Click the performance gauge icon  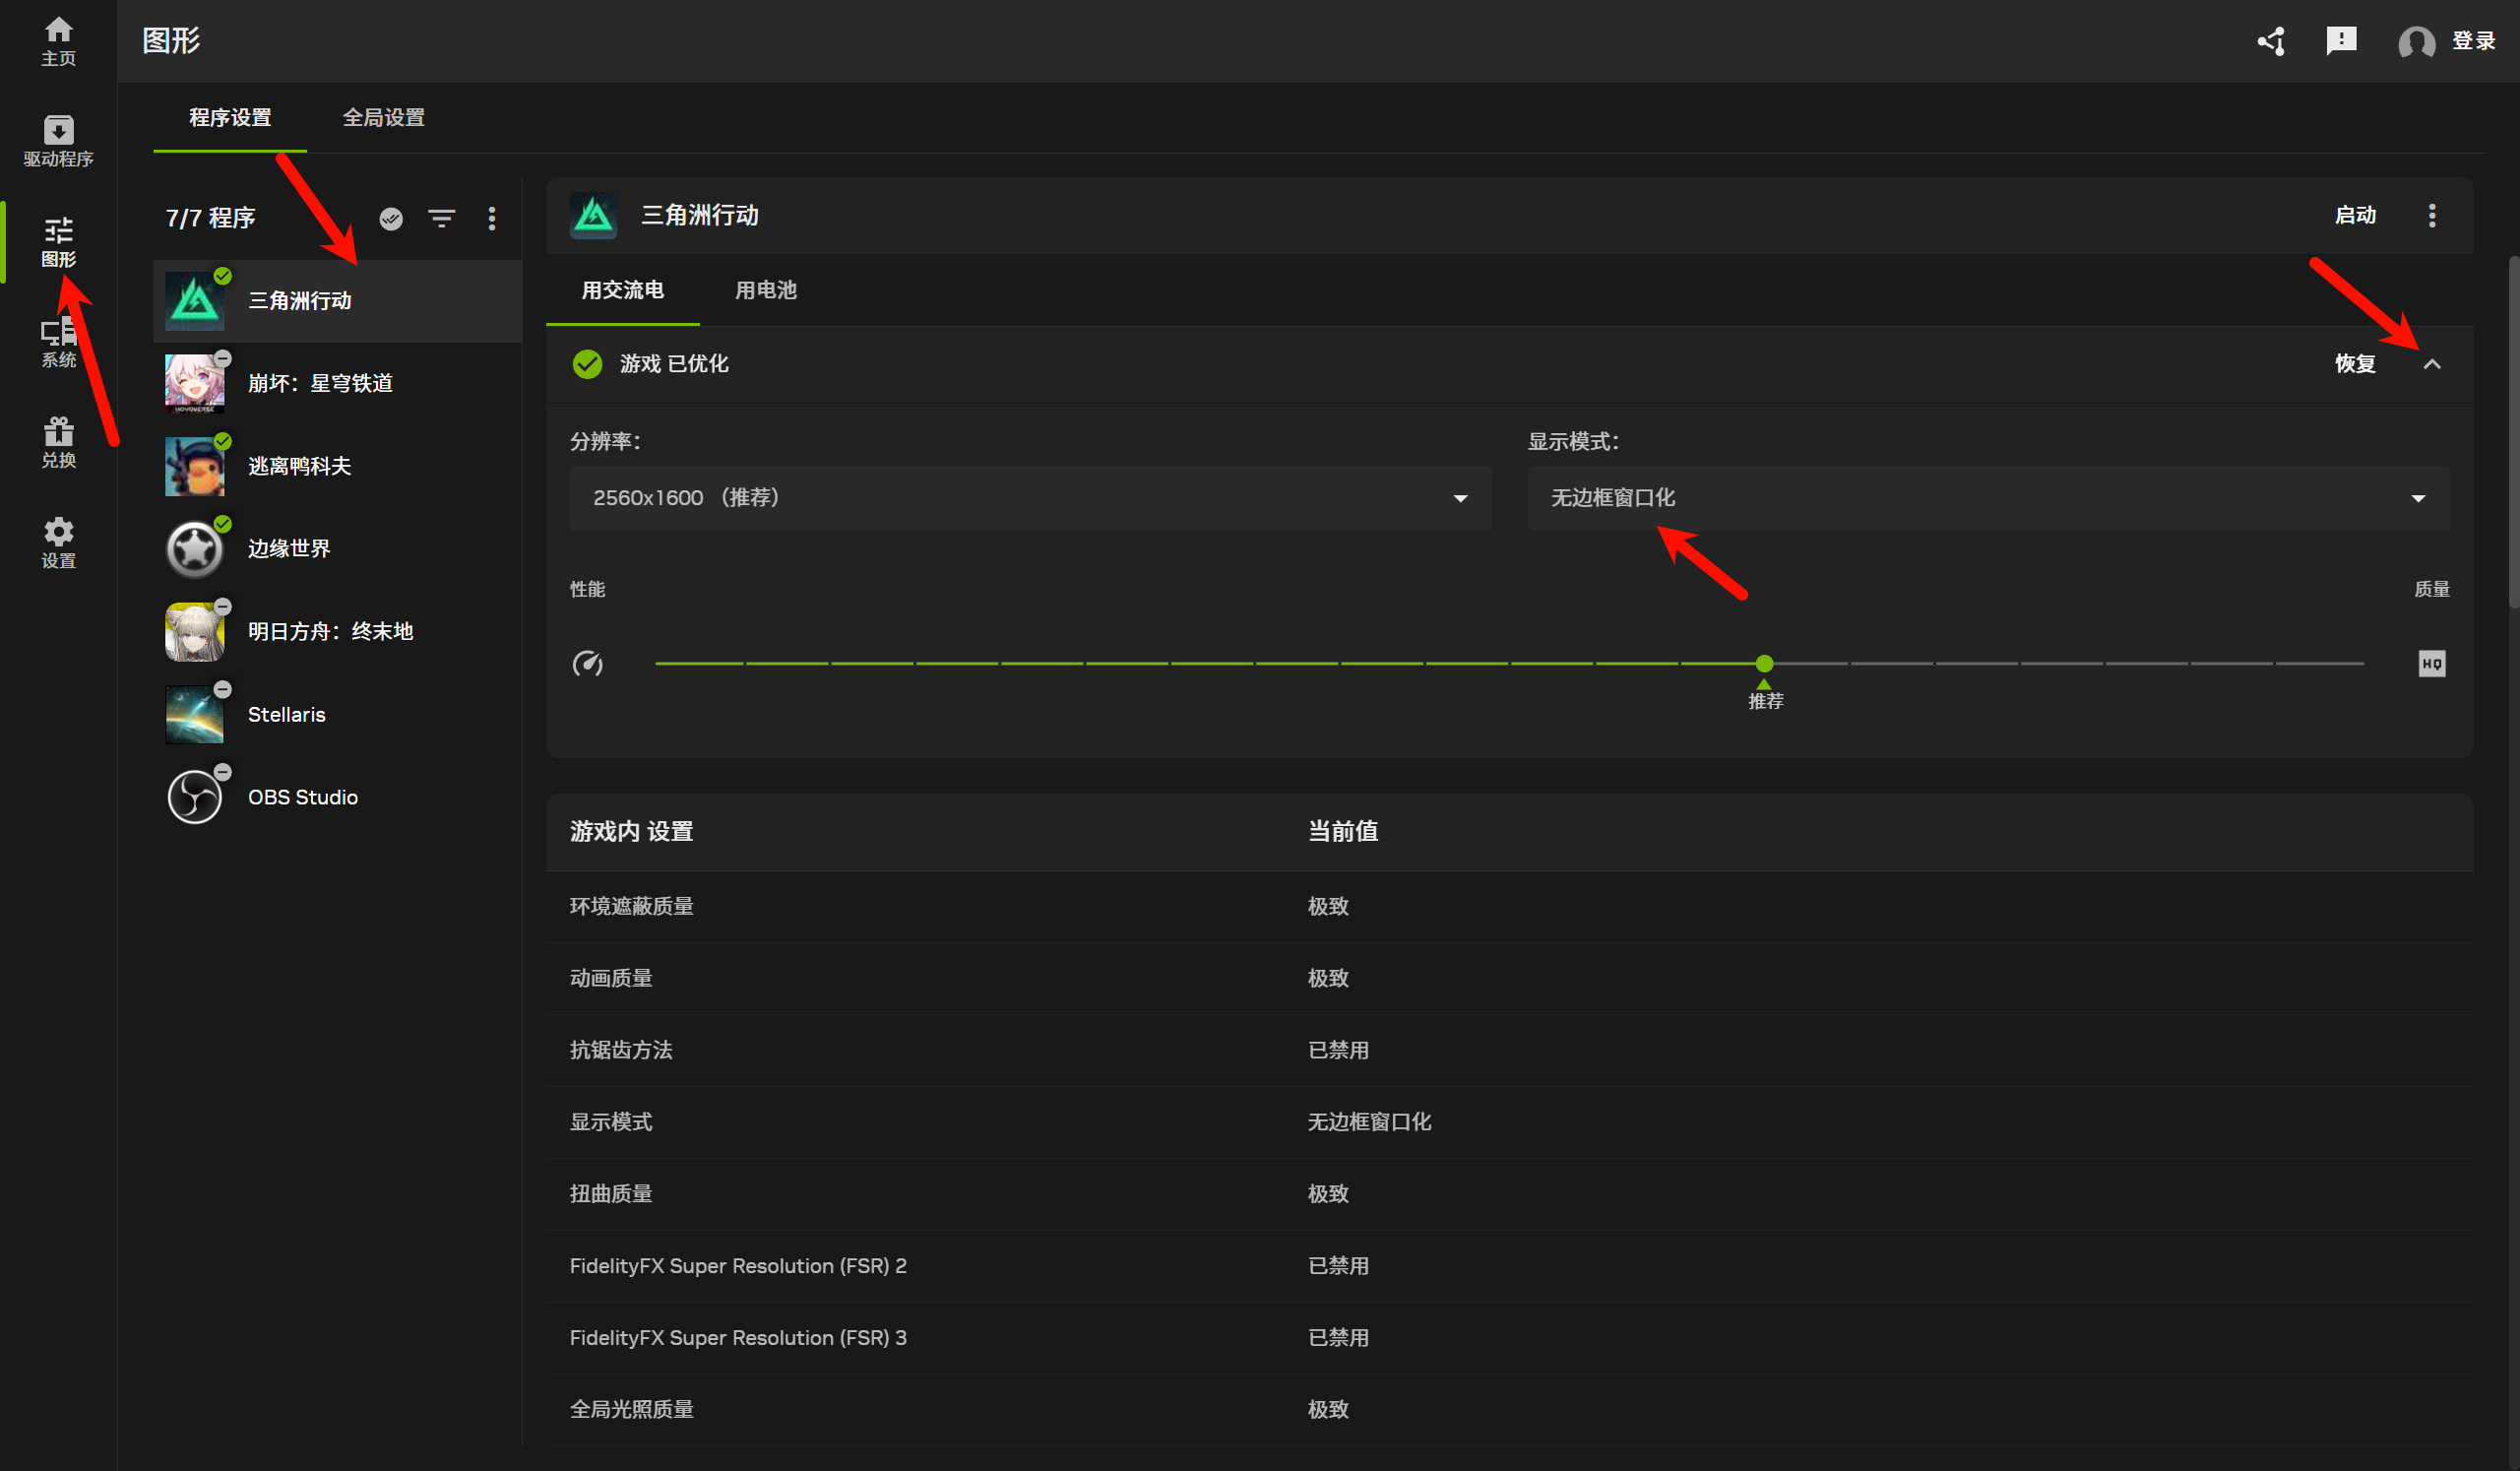click(x=587, y=663)
